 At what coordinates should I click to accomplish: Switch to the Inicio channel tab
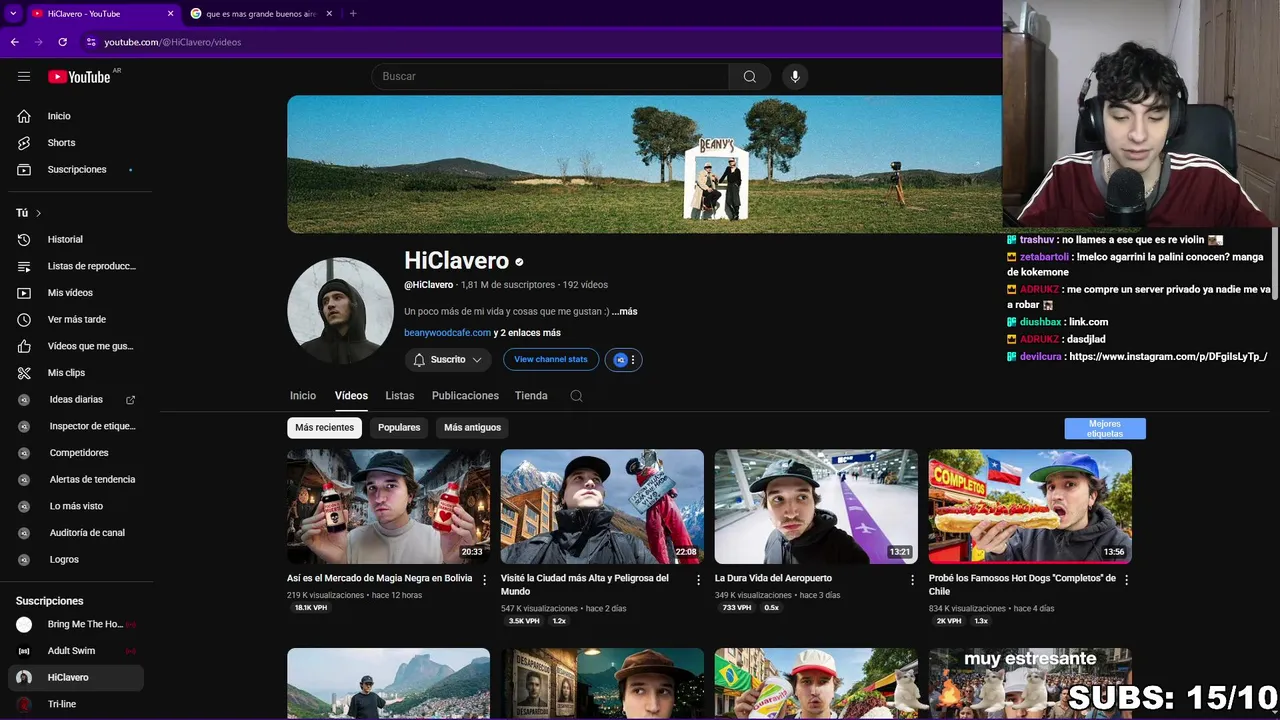303,396
